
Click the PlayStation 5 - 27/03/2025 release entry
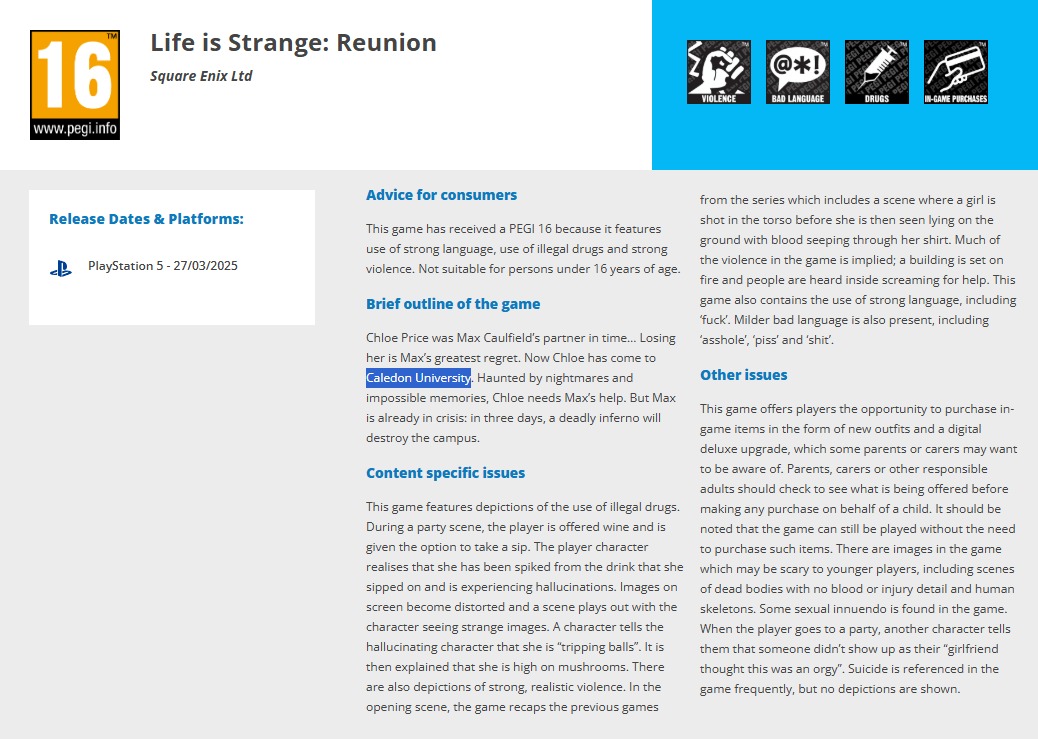163,266
